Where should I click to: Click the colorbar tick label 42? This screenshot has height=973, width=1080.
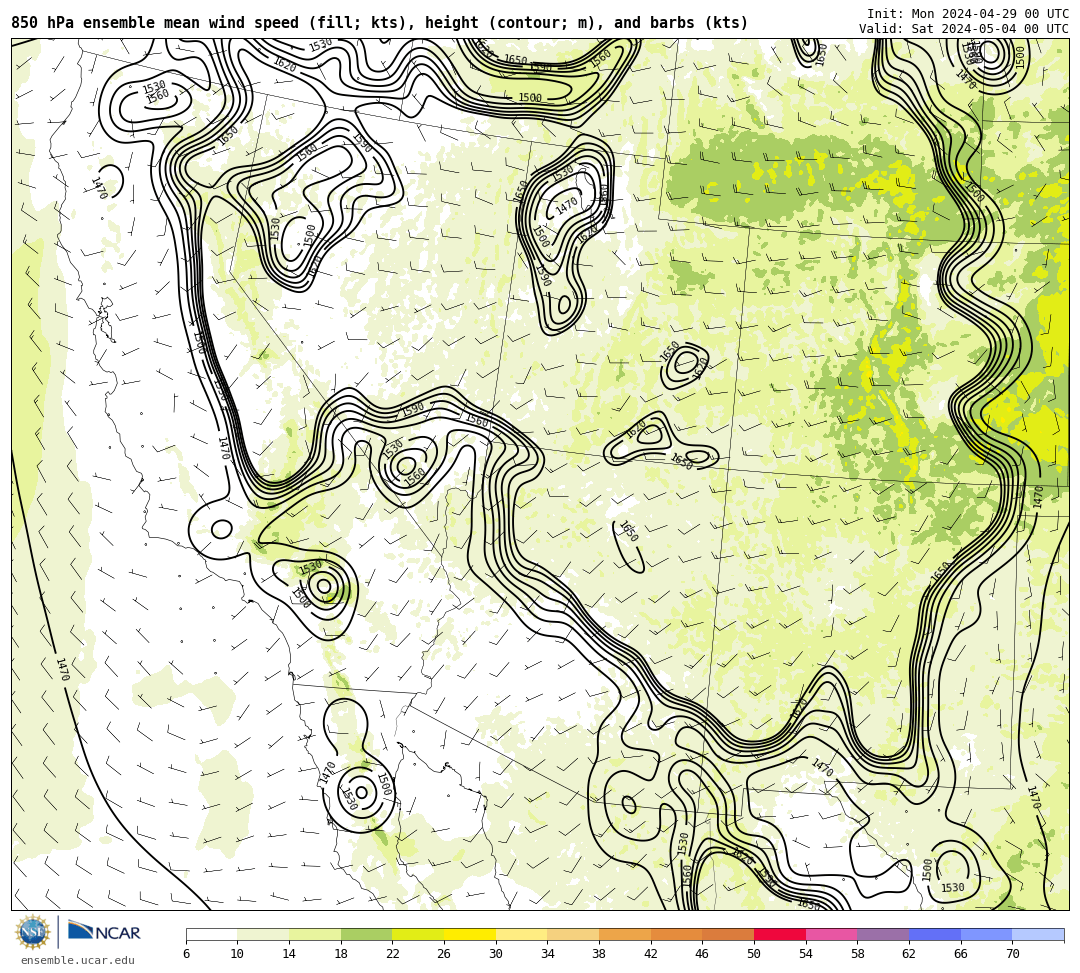pos(651,954)
